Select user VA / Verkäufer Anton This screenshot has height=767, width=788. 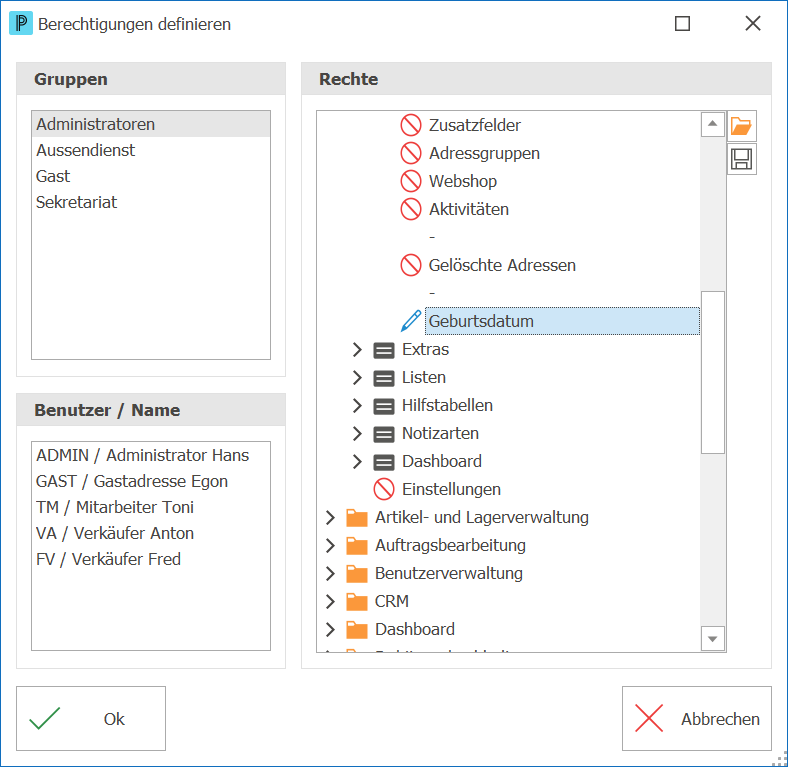(x=151, y=533)
